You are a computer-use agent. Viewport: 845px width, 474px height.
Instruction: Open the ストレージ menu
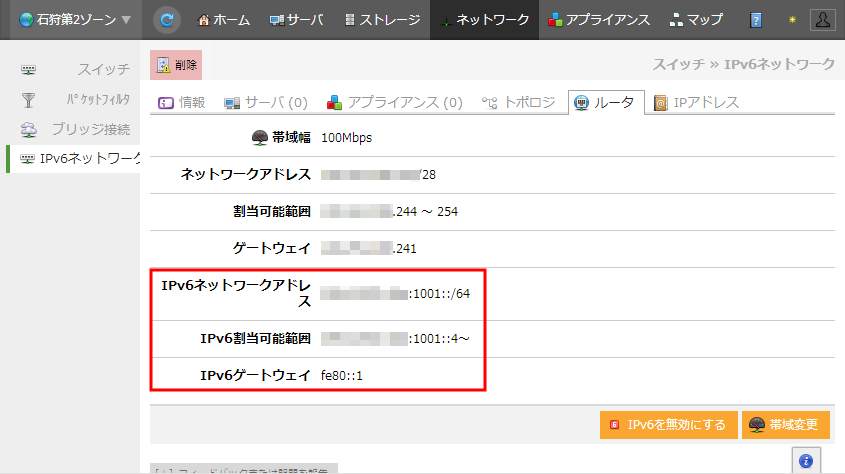coord(382,20)
